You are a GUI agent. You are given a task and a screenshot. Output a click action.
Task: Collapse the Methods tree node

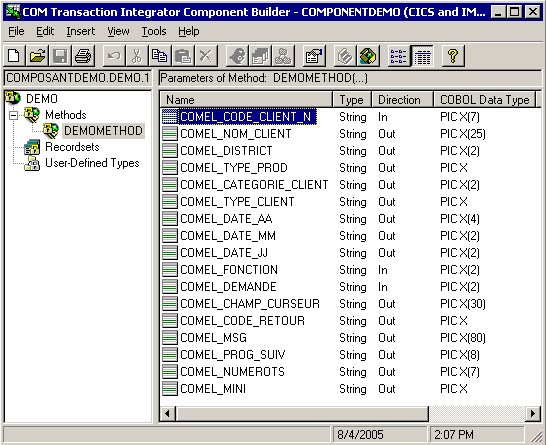[x=13, y=115]
